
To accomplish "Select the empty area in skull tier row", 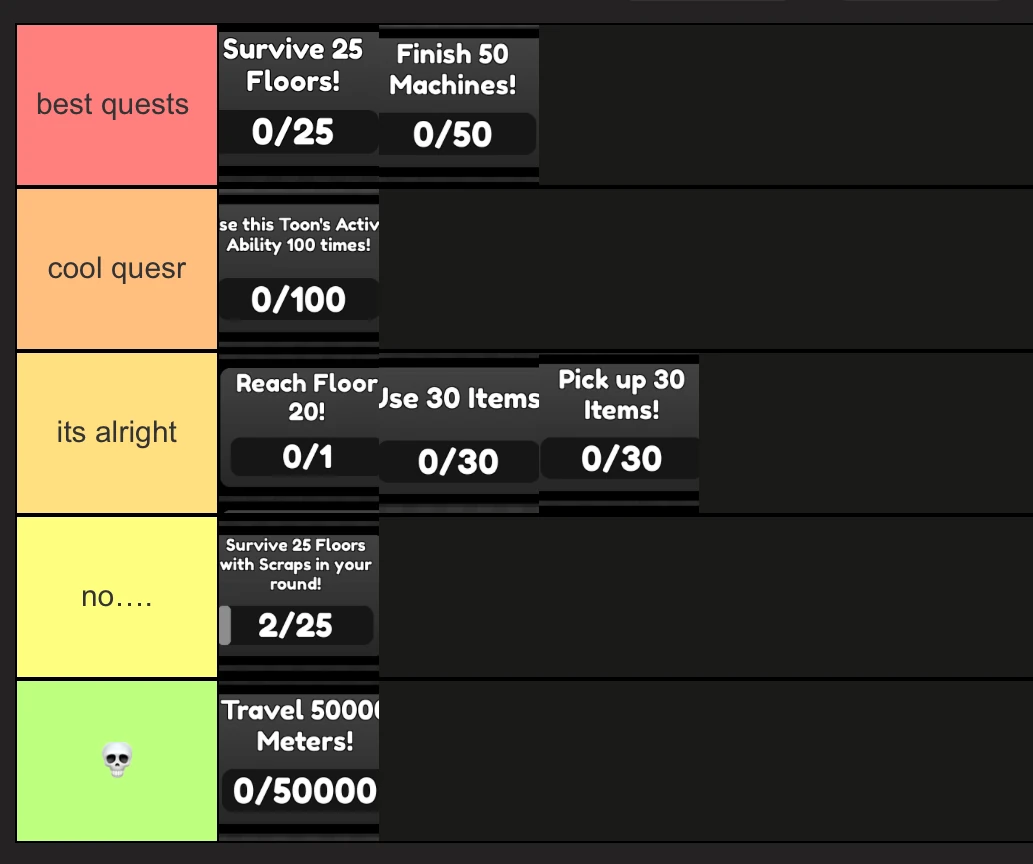I will point(700,761).
